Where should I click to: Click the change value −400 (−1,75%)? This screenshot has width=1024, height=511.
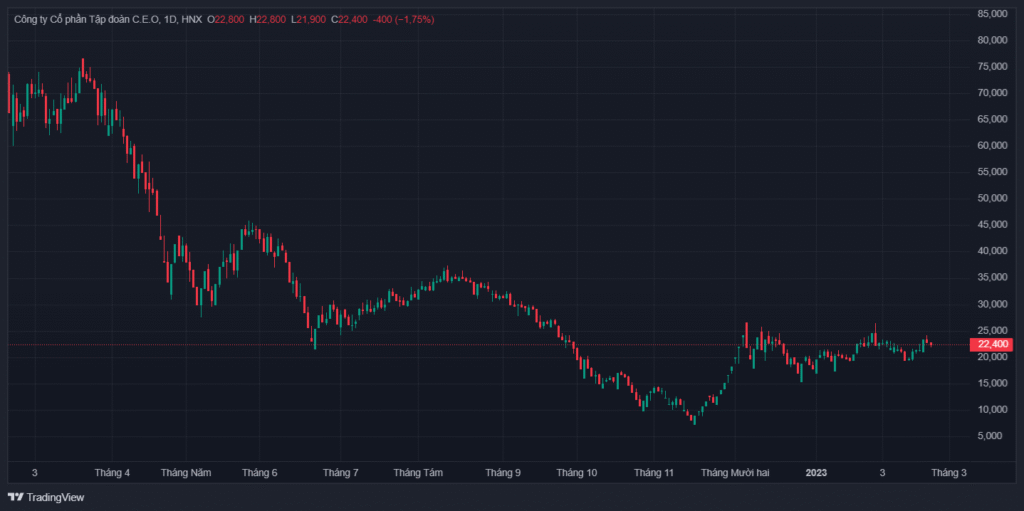404,20
